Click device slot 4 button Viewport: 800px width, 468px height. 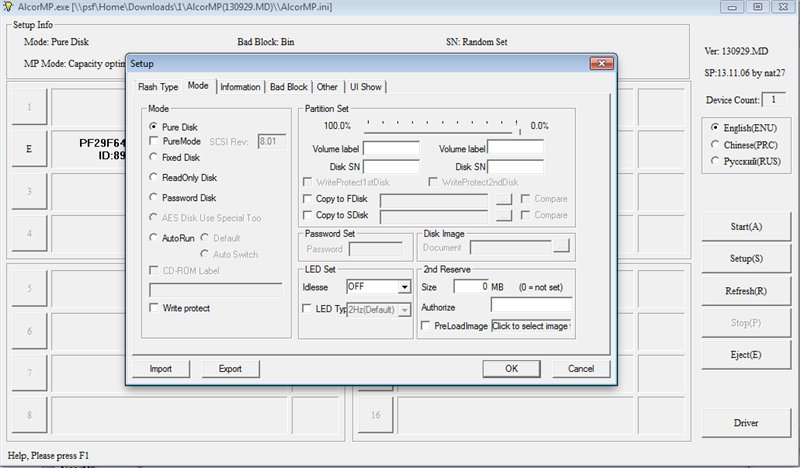pos(29,233)
